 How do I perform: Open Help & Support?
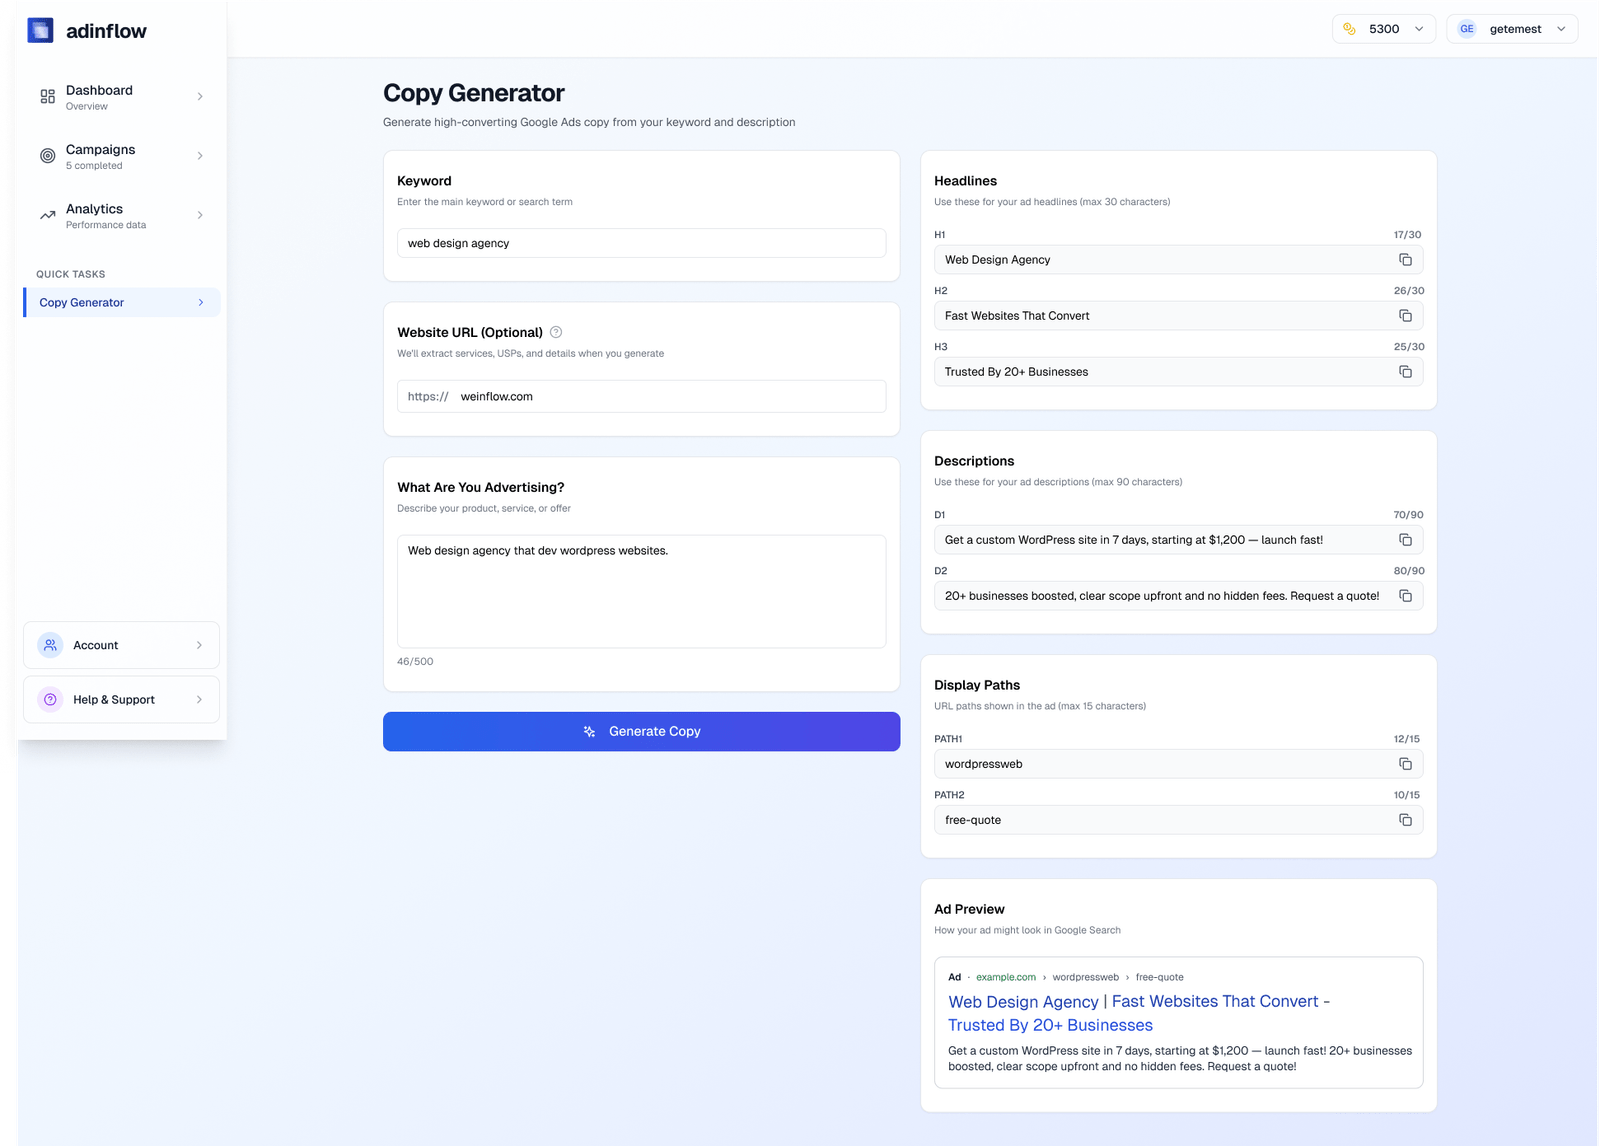coord(121,700)
